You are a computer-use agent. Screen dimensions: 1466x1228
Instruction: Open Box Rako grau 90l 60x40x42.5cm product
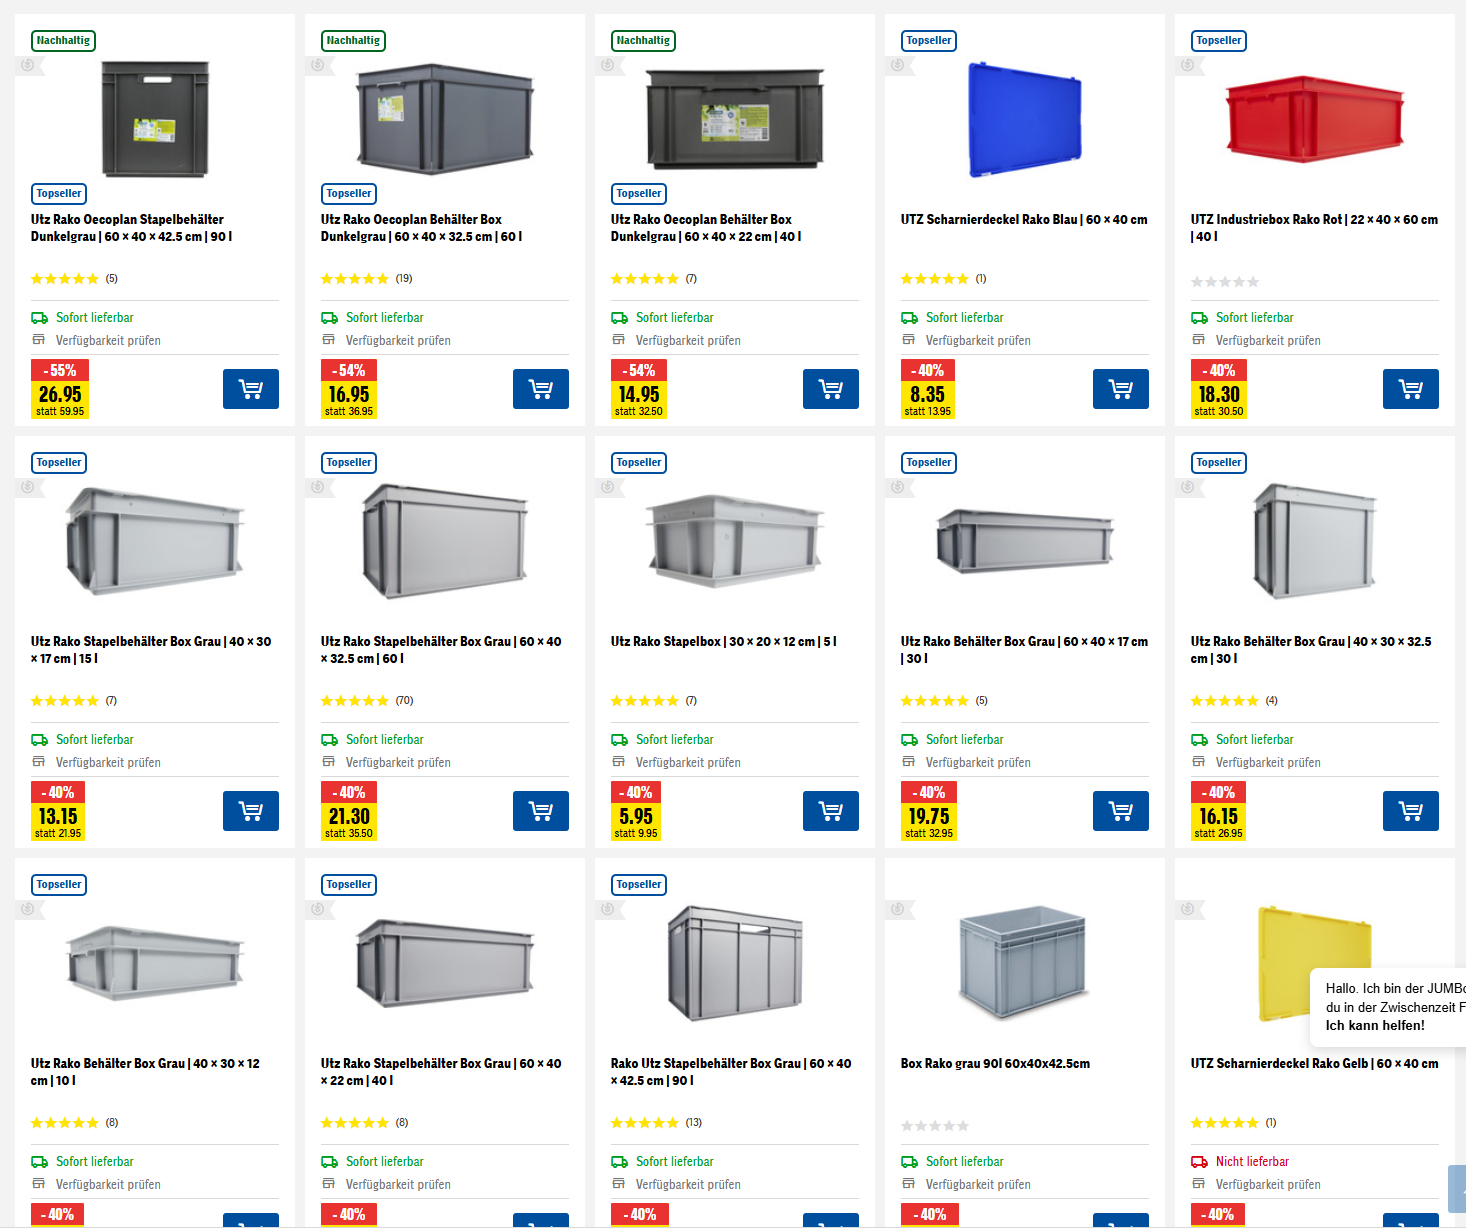pyautogui.click(x=995, y=1063)
